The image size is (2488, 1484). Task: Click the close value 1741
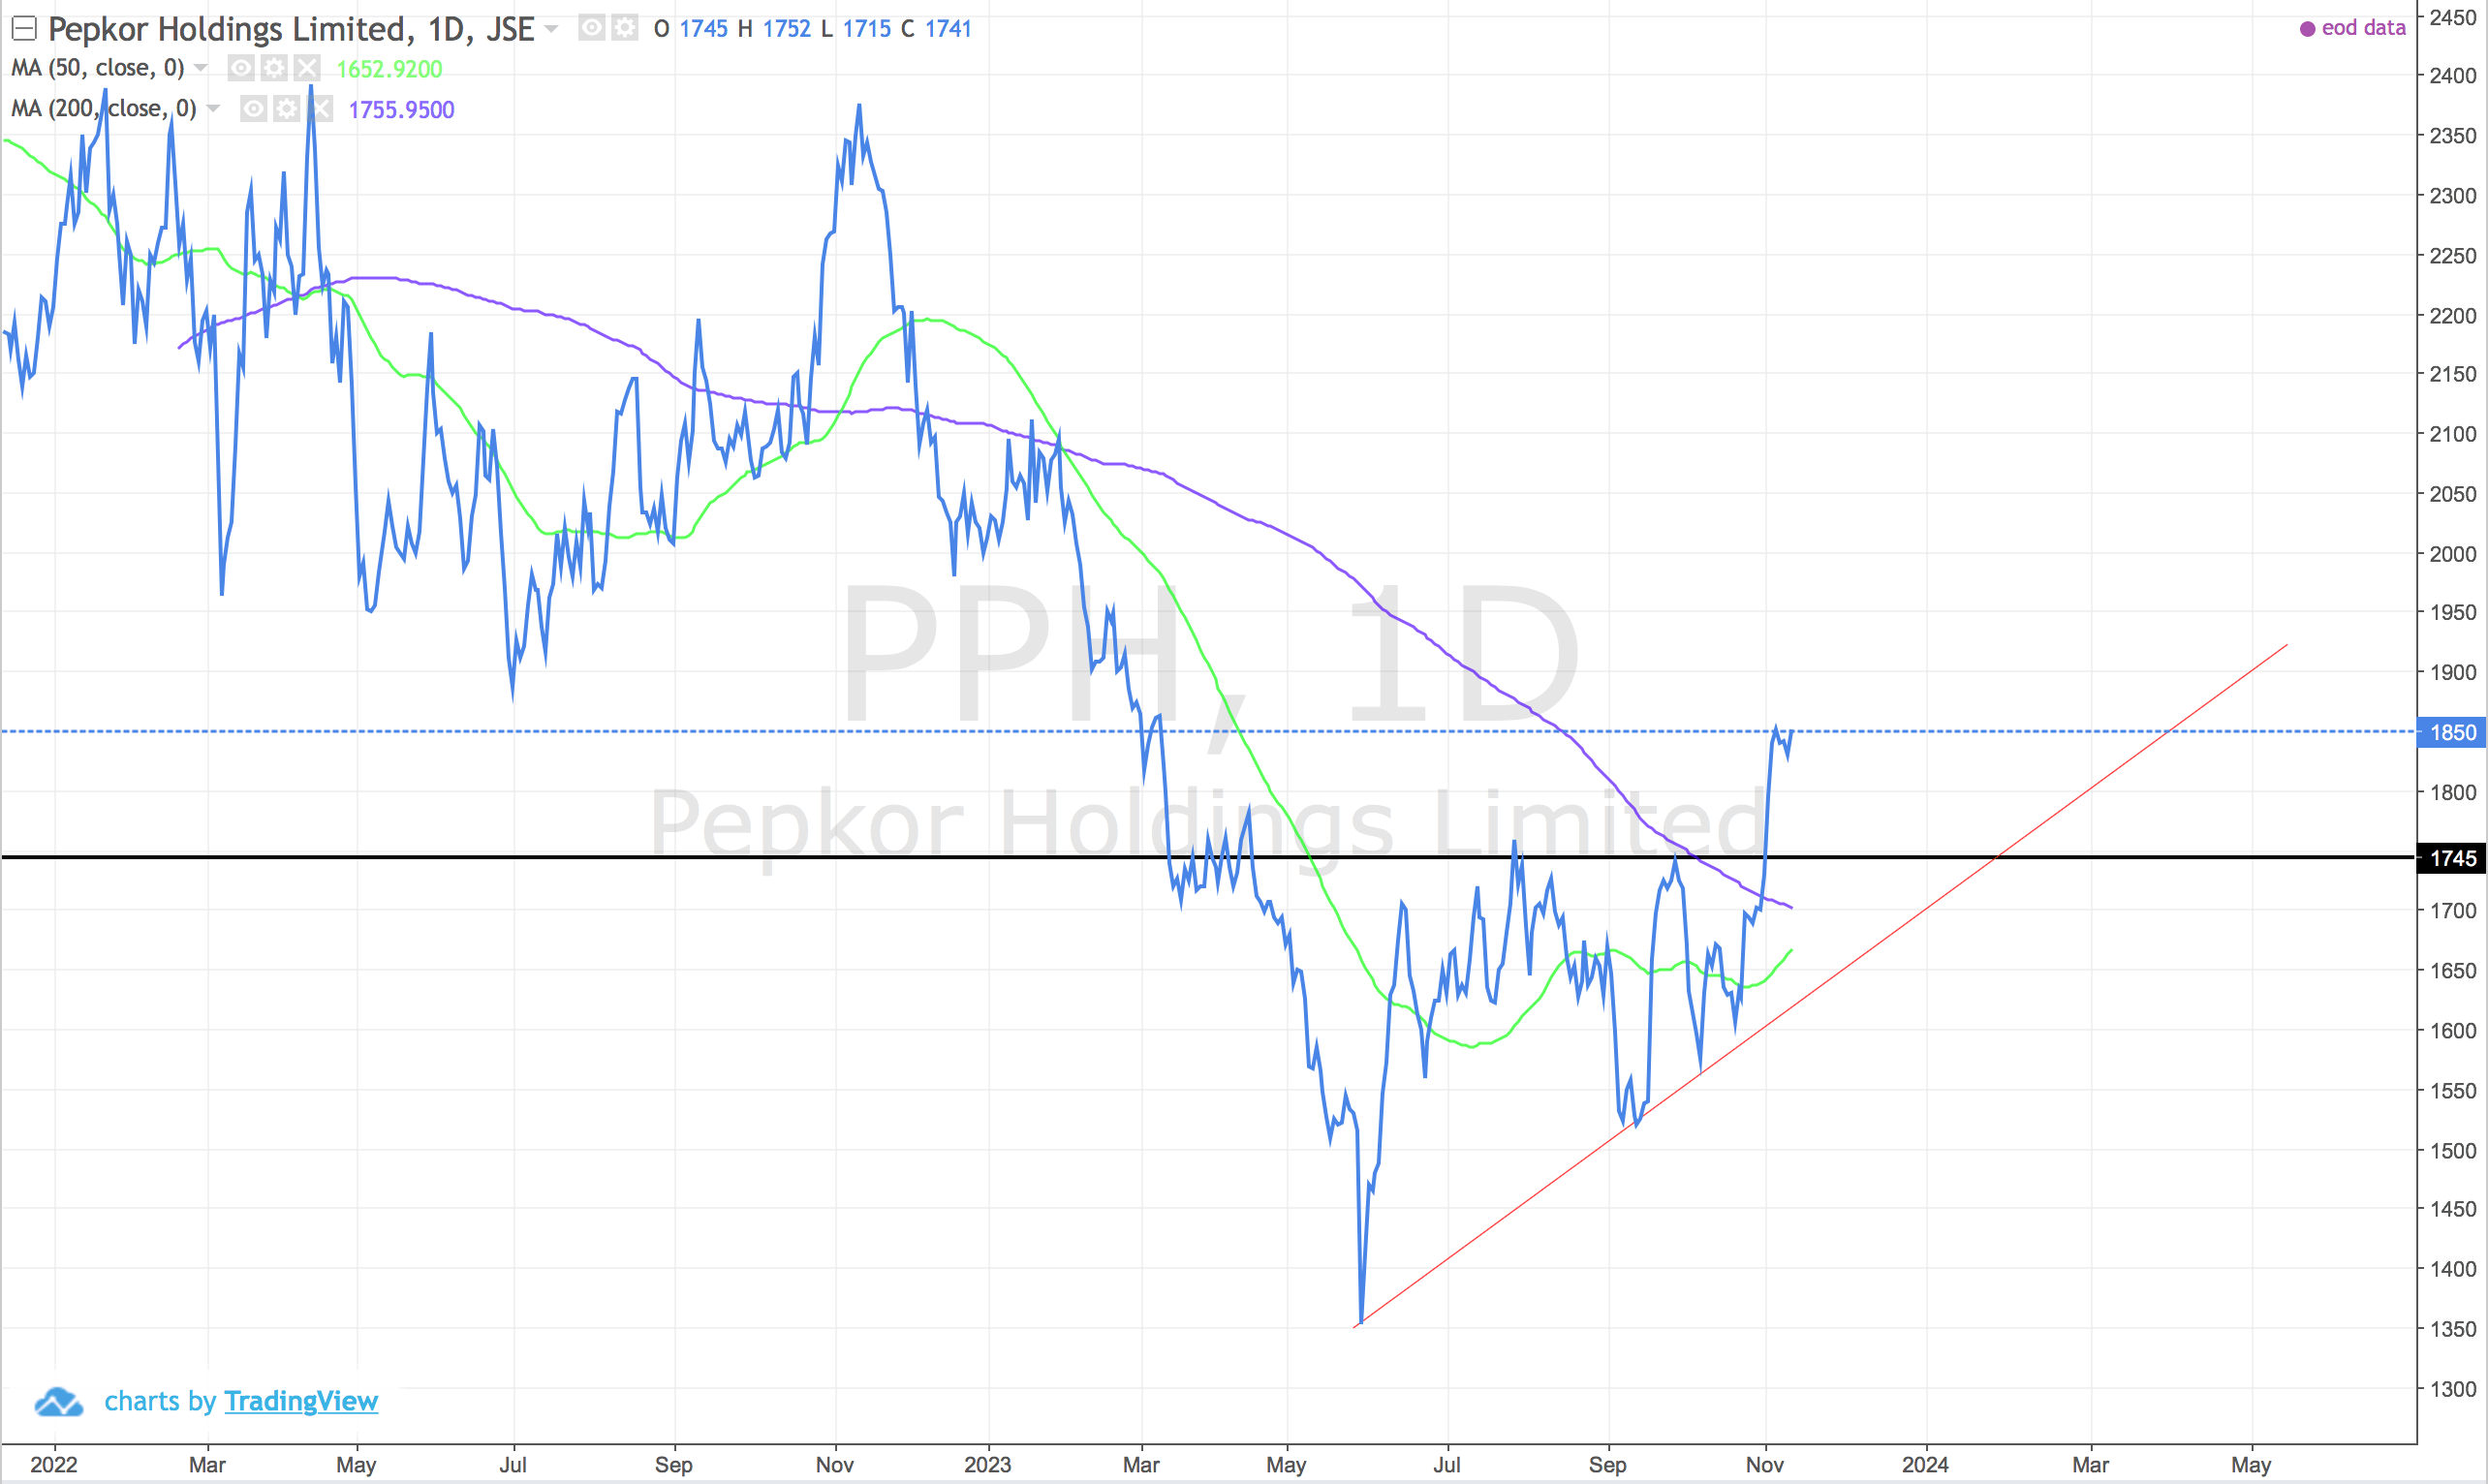pos(948,29)
